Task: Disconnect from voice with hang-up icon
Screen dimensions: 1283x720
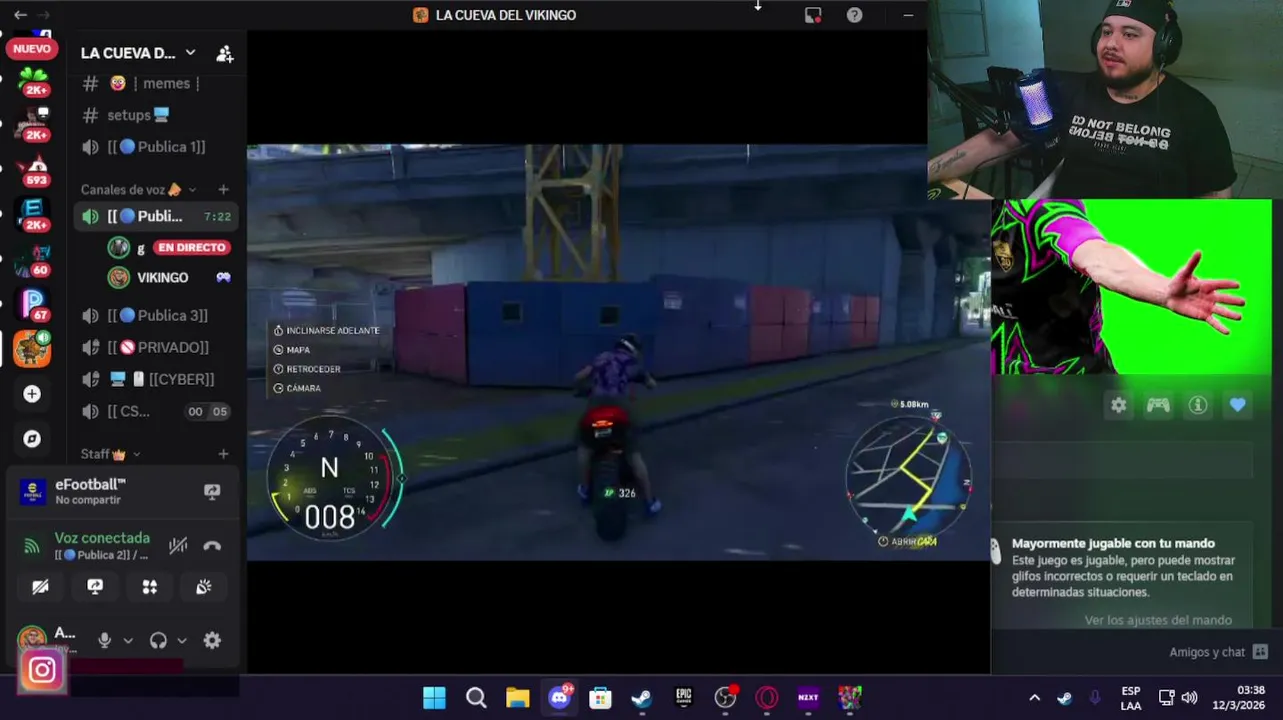Action: tap(212, 546)
